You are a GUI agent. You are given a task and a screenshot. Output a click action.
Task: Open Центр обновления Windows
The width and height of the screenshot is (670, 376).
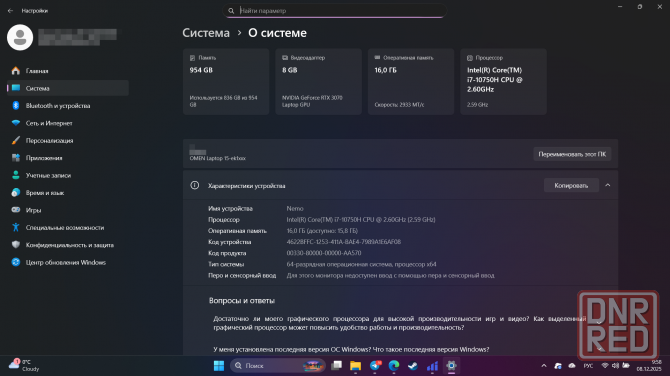tap(68, 262)
